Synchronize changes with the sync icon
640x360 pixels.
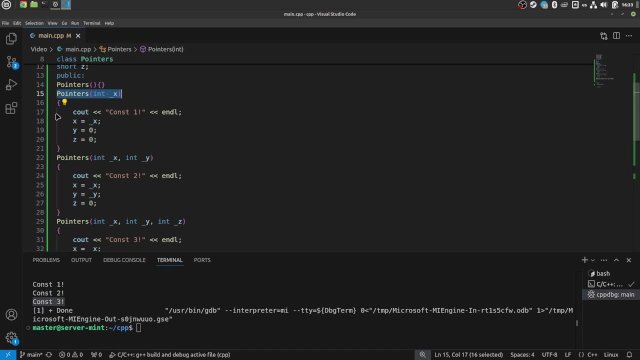(49, 355)
